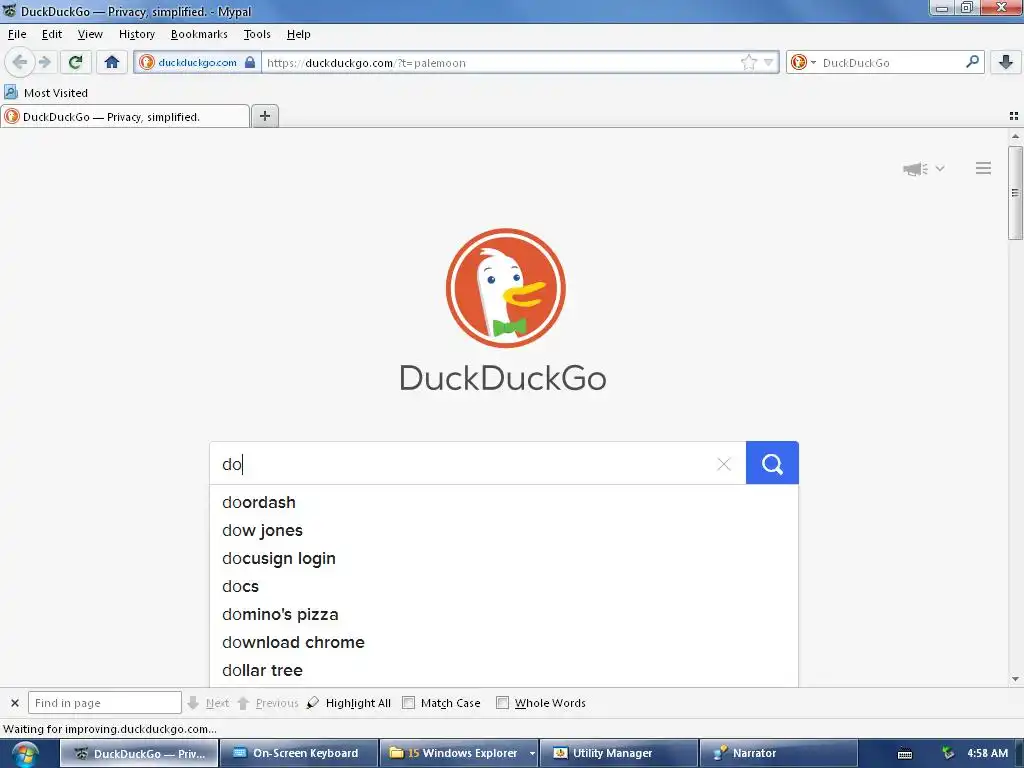Open the History menu
The width and height of the screenshot is (1024, 768).
point(136,34)
